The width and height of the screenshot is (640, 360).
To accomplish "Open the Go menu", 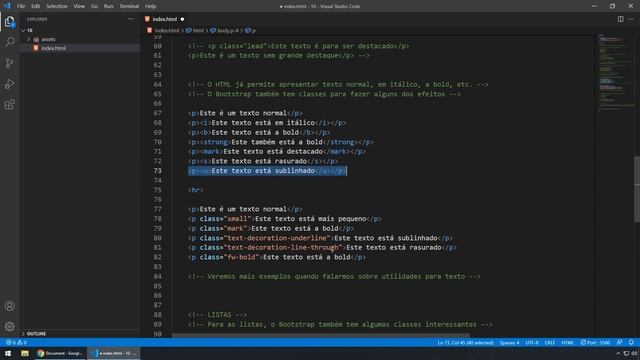I will pos(94,6).
